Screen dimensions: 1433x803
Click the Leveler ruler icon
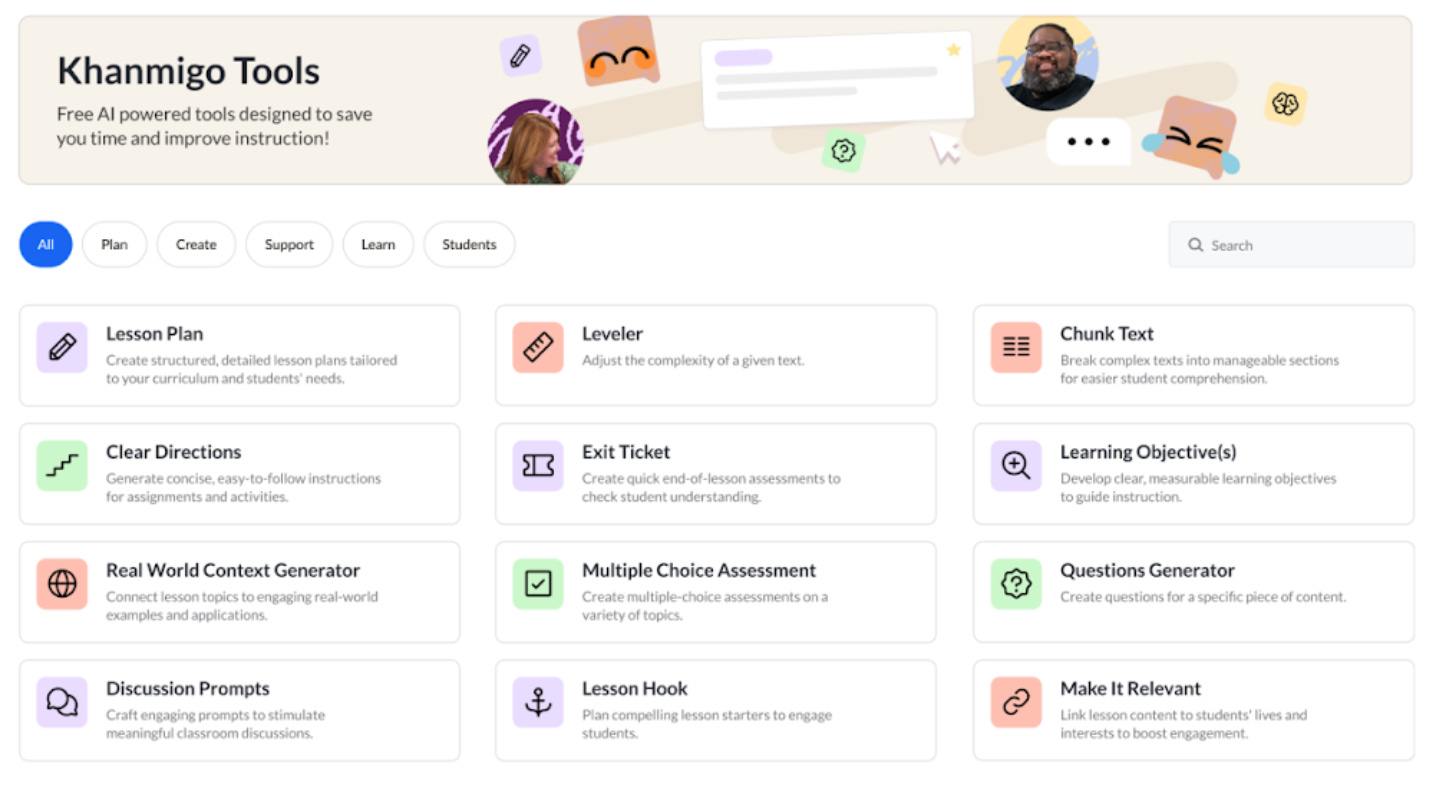coord(538,348)
